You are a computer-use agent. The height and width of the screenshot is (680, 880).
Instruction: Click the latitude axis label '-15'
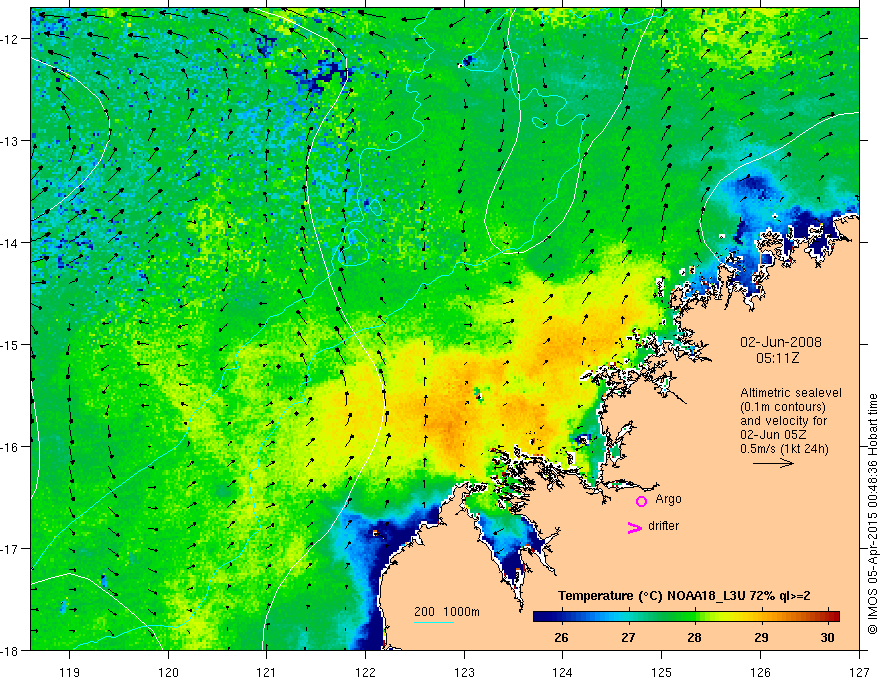pos(10,344)
